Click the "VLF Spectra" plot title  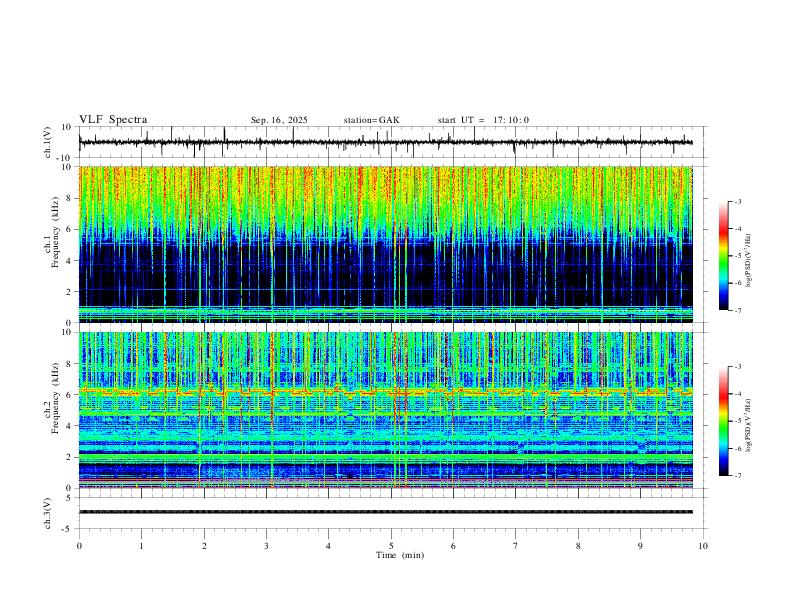(x=113, y=120)
